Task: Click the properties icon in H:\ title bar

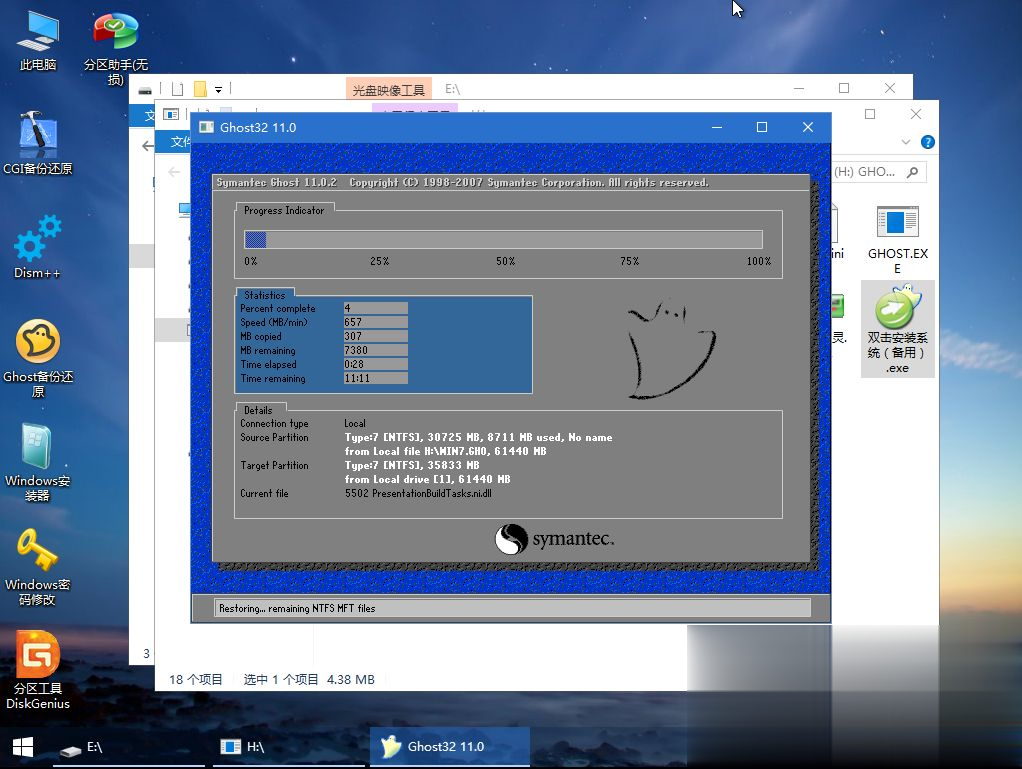Action: point(171,115)
